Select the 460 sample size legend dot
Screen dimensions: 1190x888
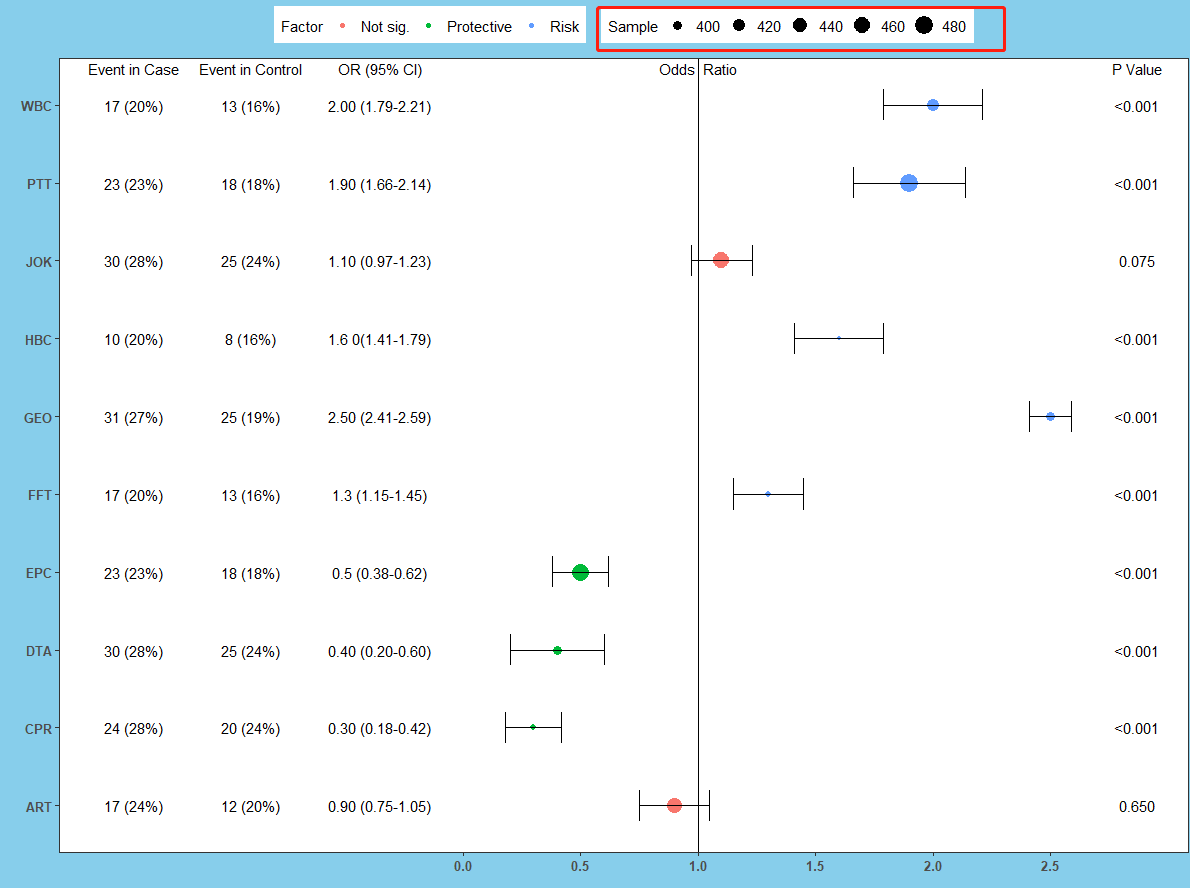coord(861,26)
